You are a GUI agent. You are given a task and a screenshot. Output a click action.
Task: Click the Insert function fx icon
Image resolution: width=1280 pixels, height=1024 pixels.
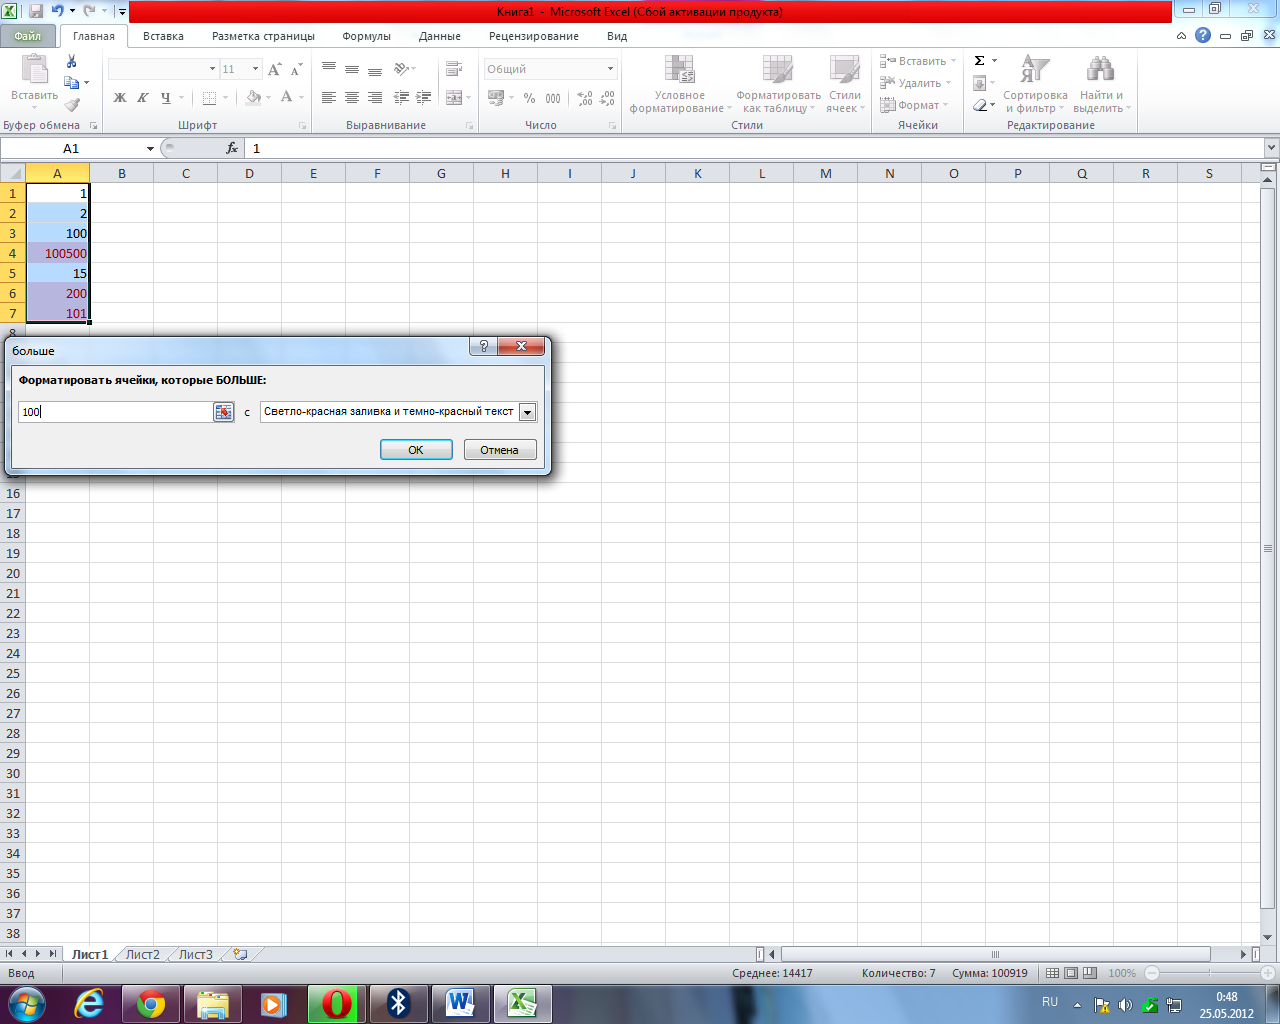click(232, 148)
